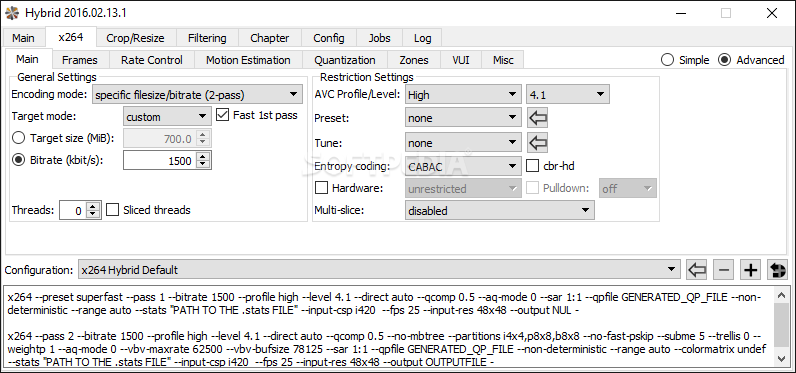The width and height of the screenshot is (796, 373).
Task: Open the Rate Control sub-tab
Action: tap(151, 60)
